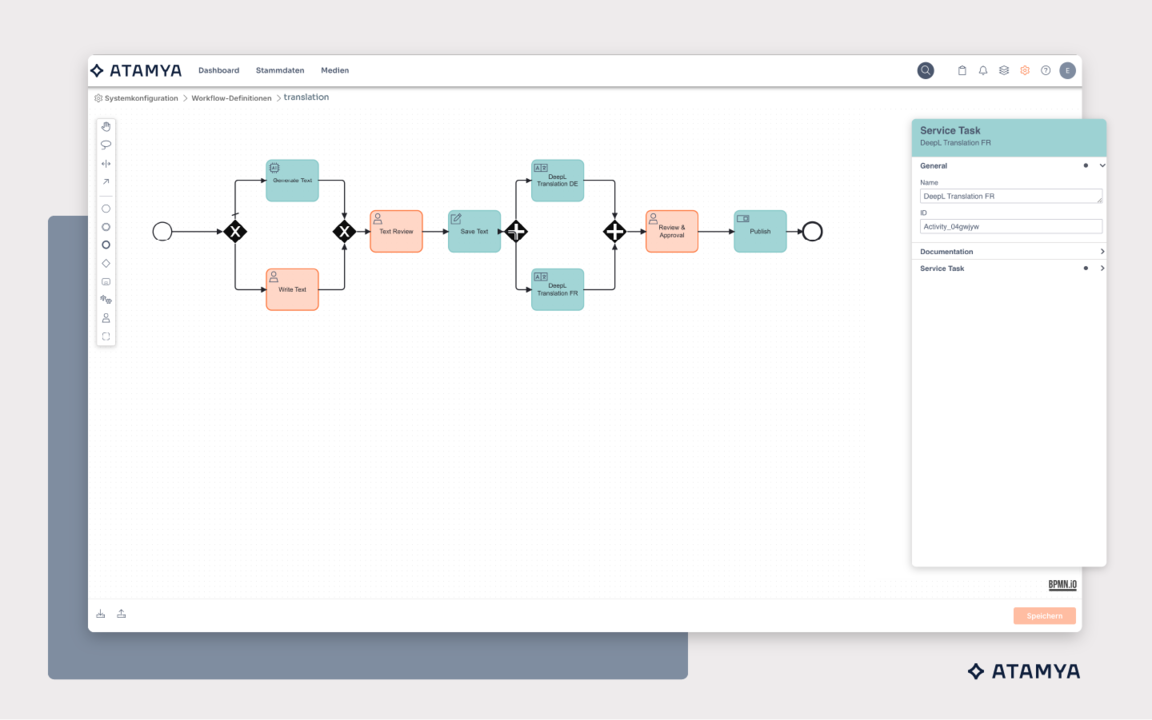Screen dimensions: 1152x720
Task: Expand the Documentation section
Action: (1009, 251)
